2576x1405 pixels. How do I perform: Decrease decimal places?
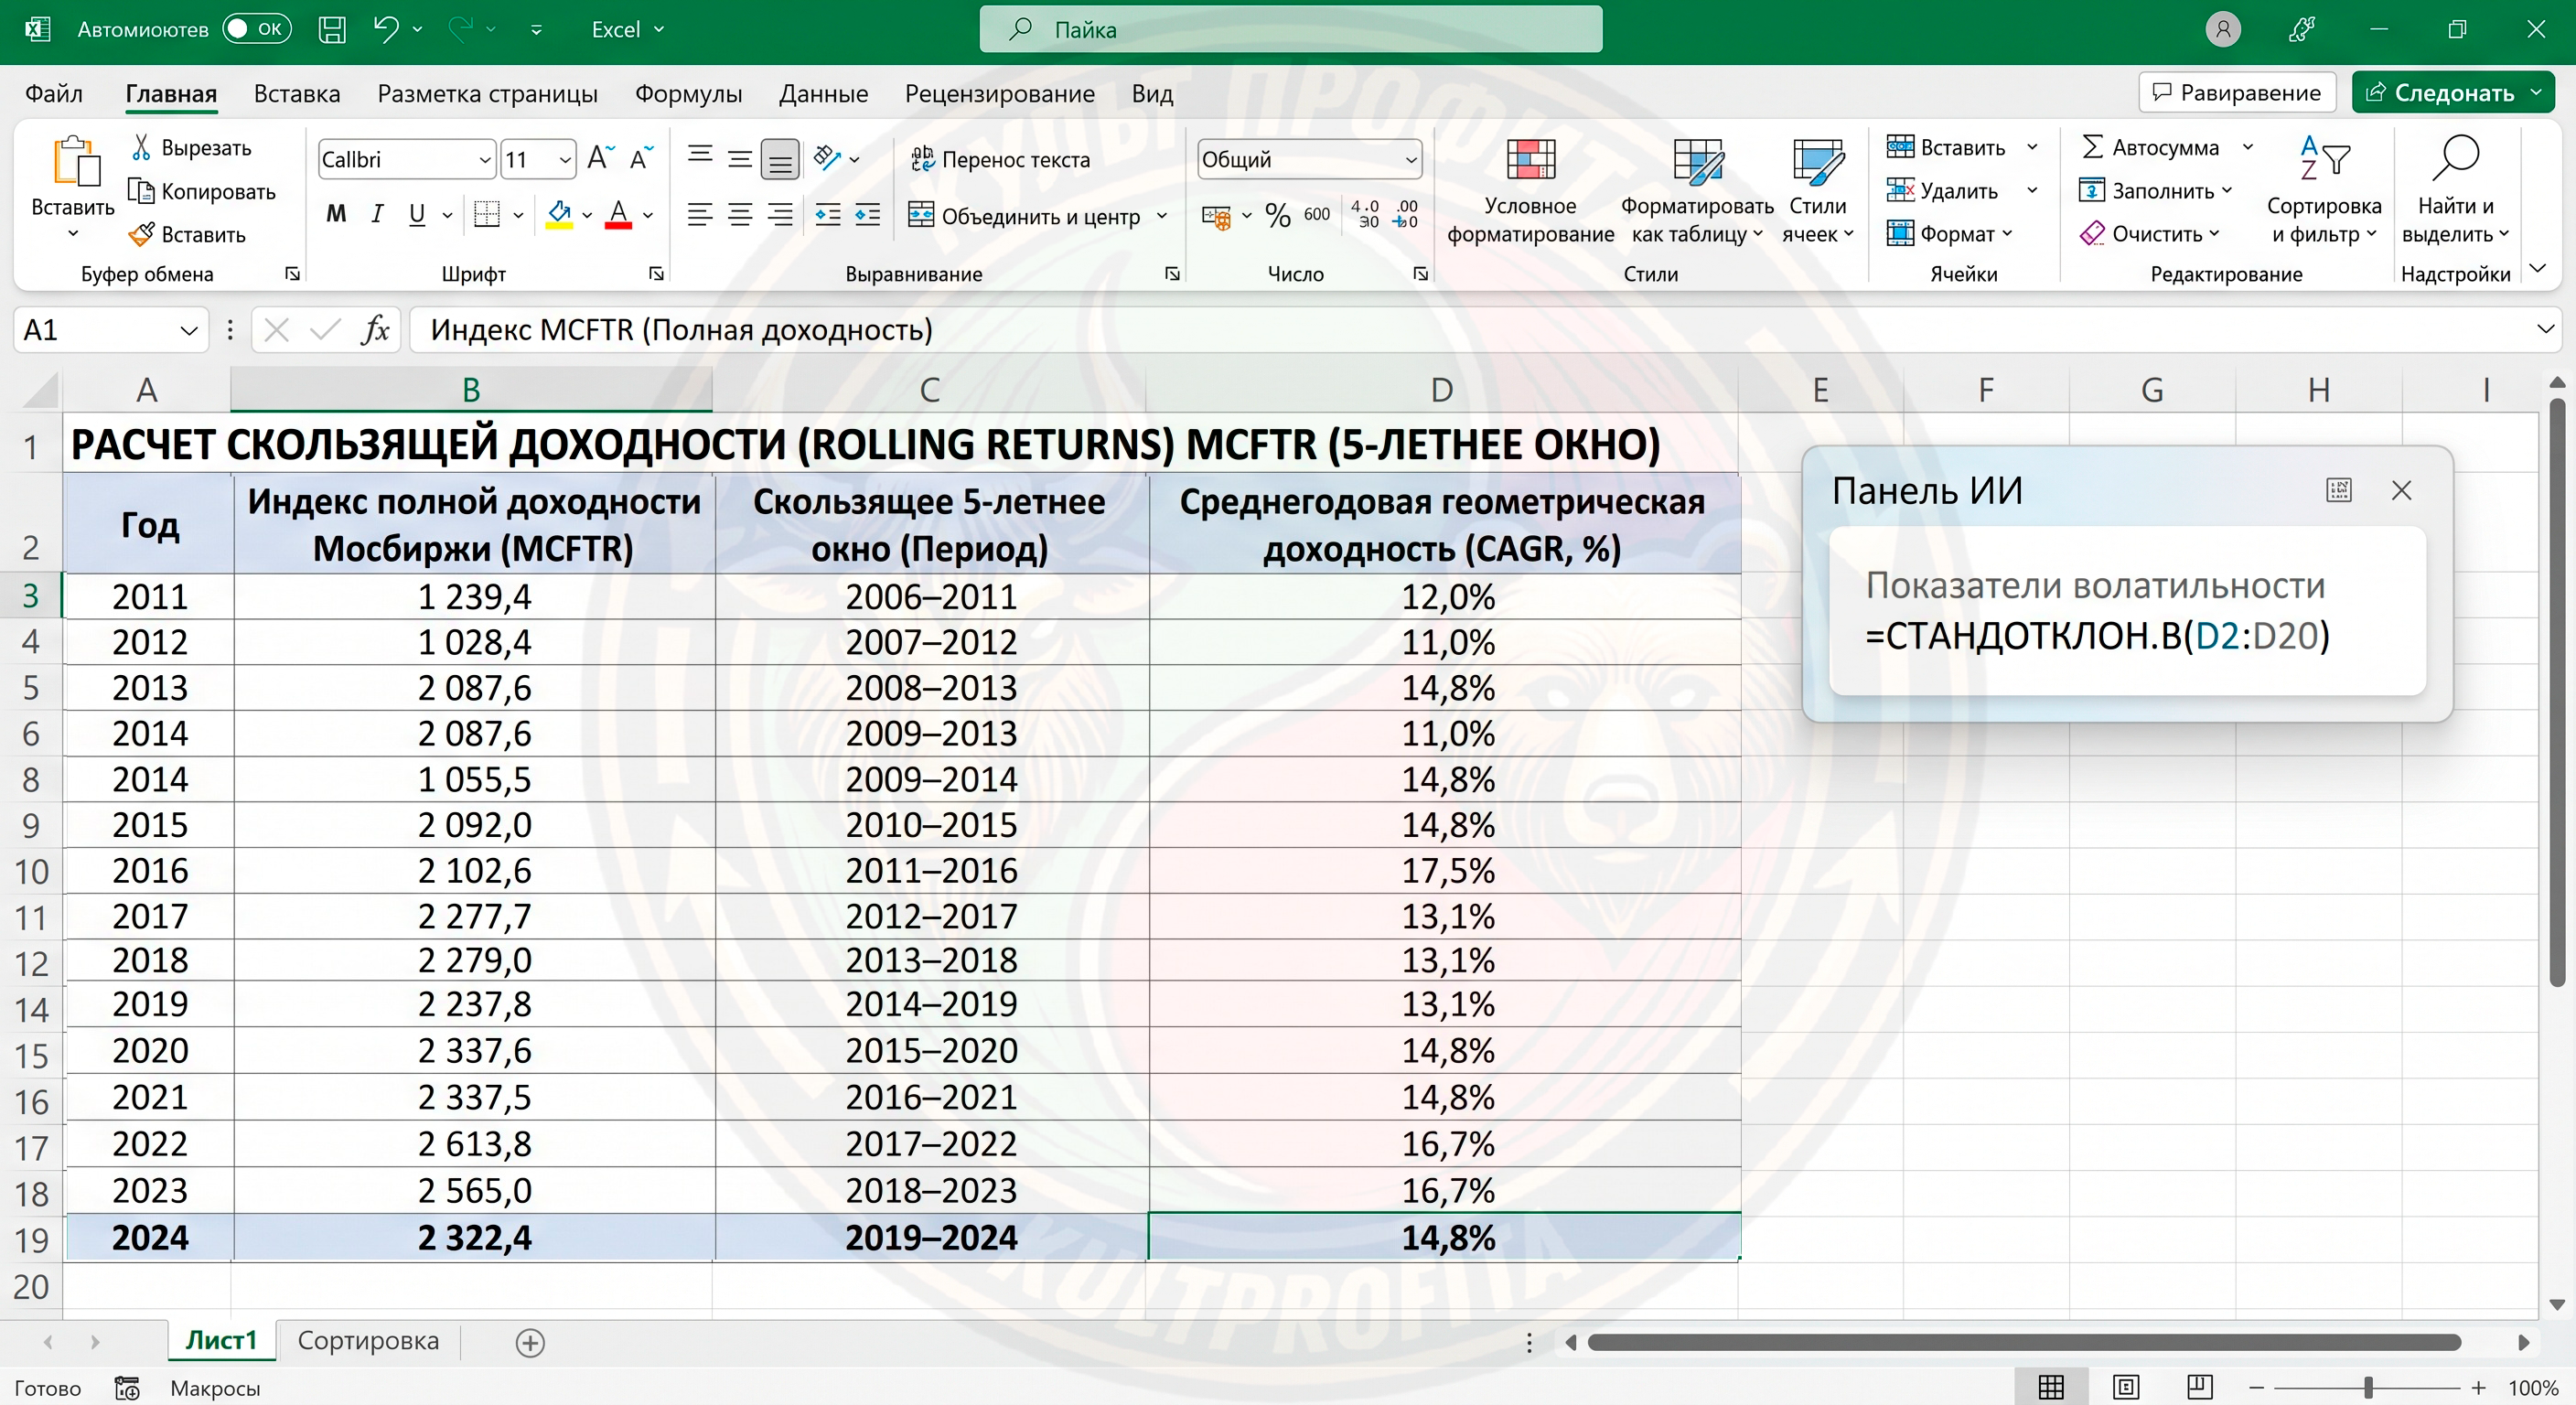[1406, 214]
